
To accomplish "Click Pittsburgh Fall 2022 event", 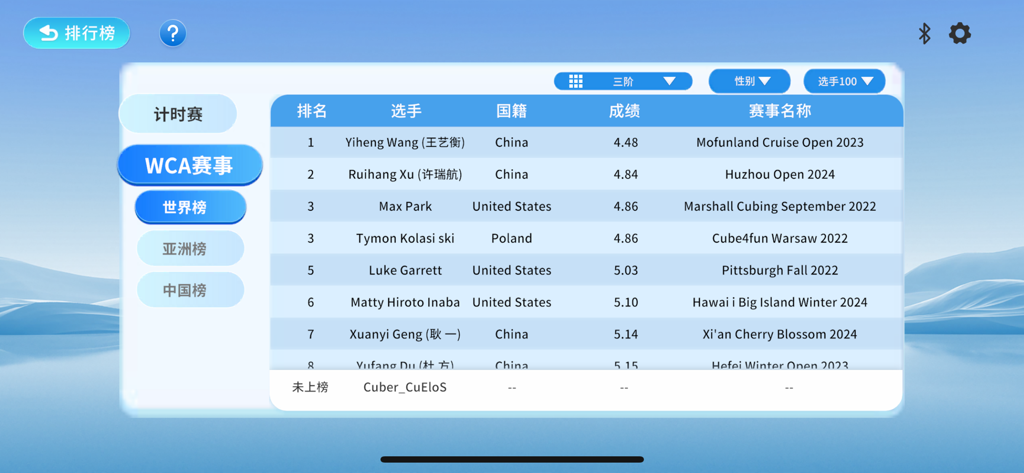I will [x=780, y=270].
